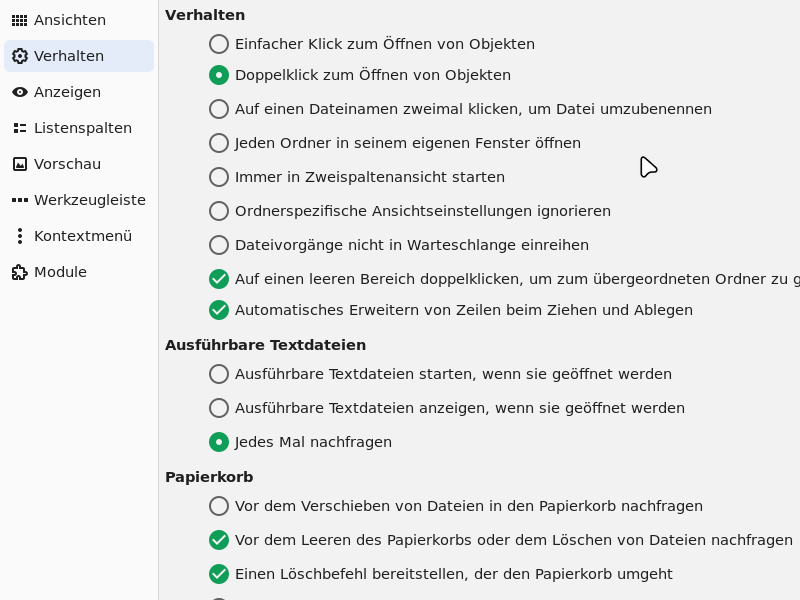Enable Immer in Zweispaltenansicht starten
This screenshot has width=800, height=600.
(x=219, y=177)
